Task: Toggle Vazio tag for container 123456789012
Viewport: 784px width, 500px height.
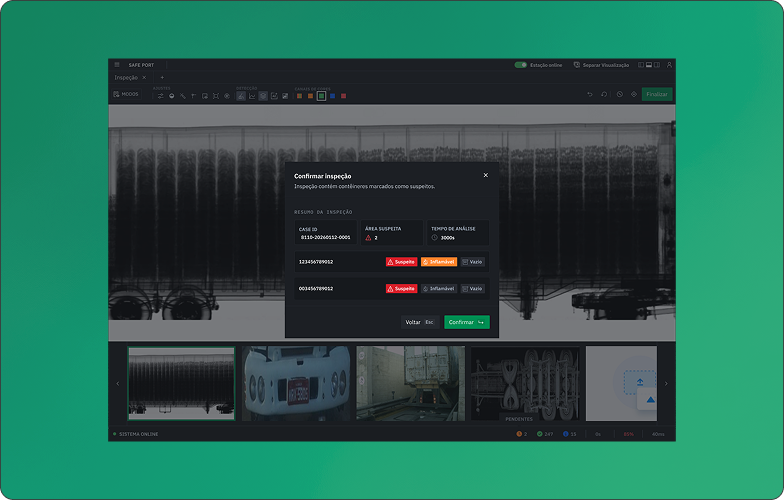Action: (472, 262)
